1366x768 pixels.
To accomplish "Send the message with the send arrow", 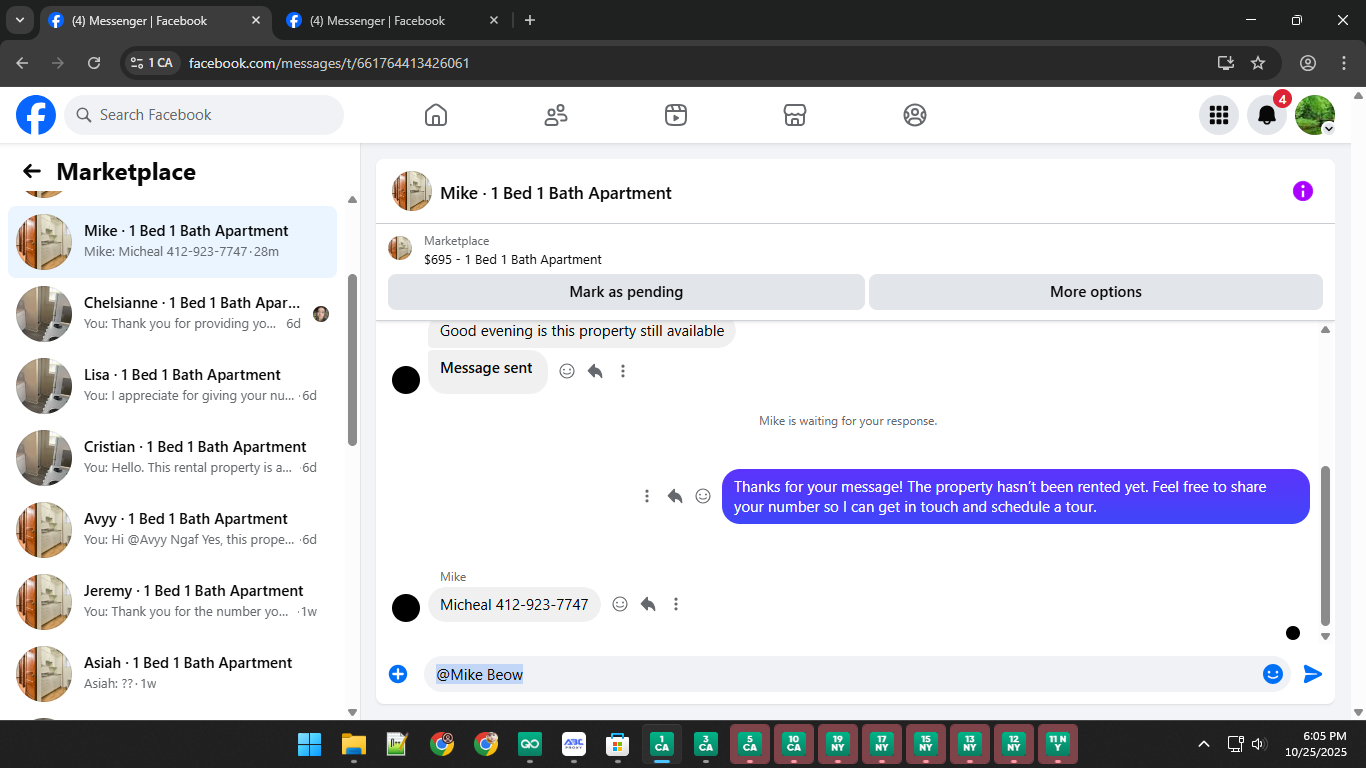I will 1313,674.
